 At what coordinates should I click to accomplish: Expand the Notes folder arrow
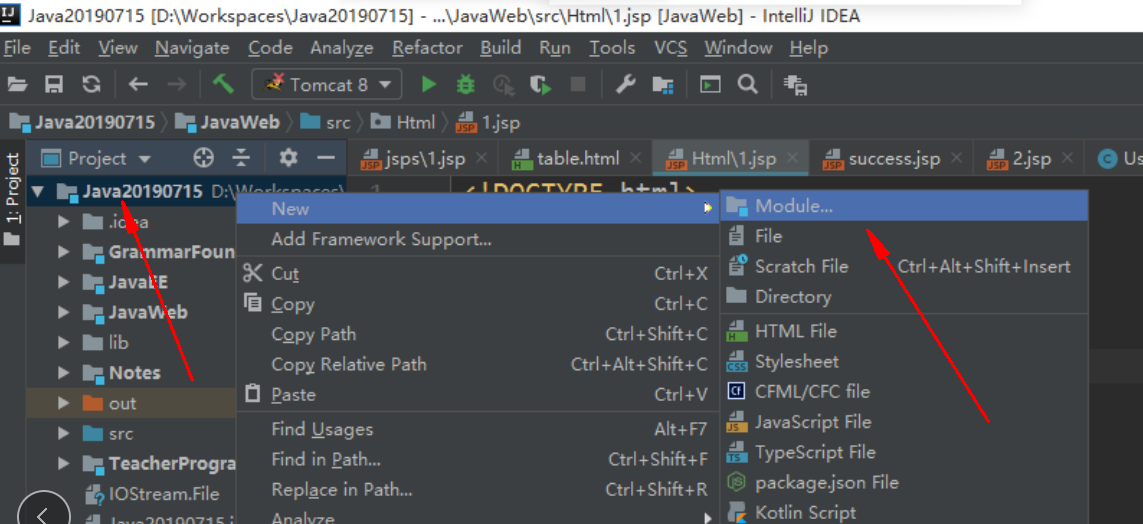tap(64, 372)
